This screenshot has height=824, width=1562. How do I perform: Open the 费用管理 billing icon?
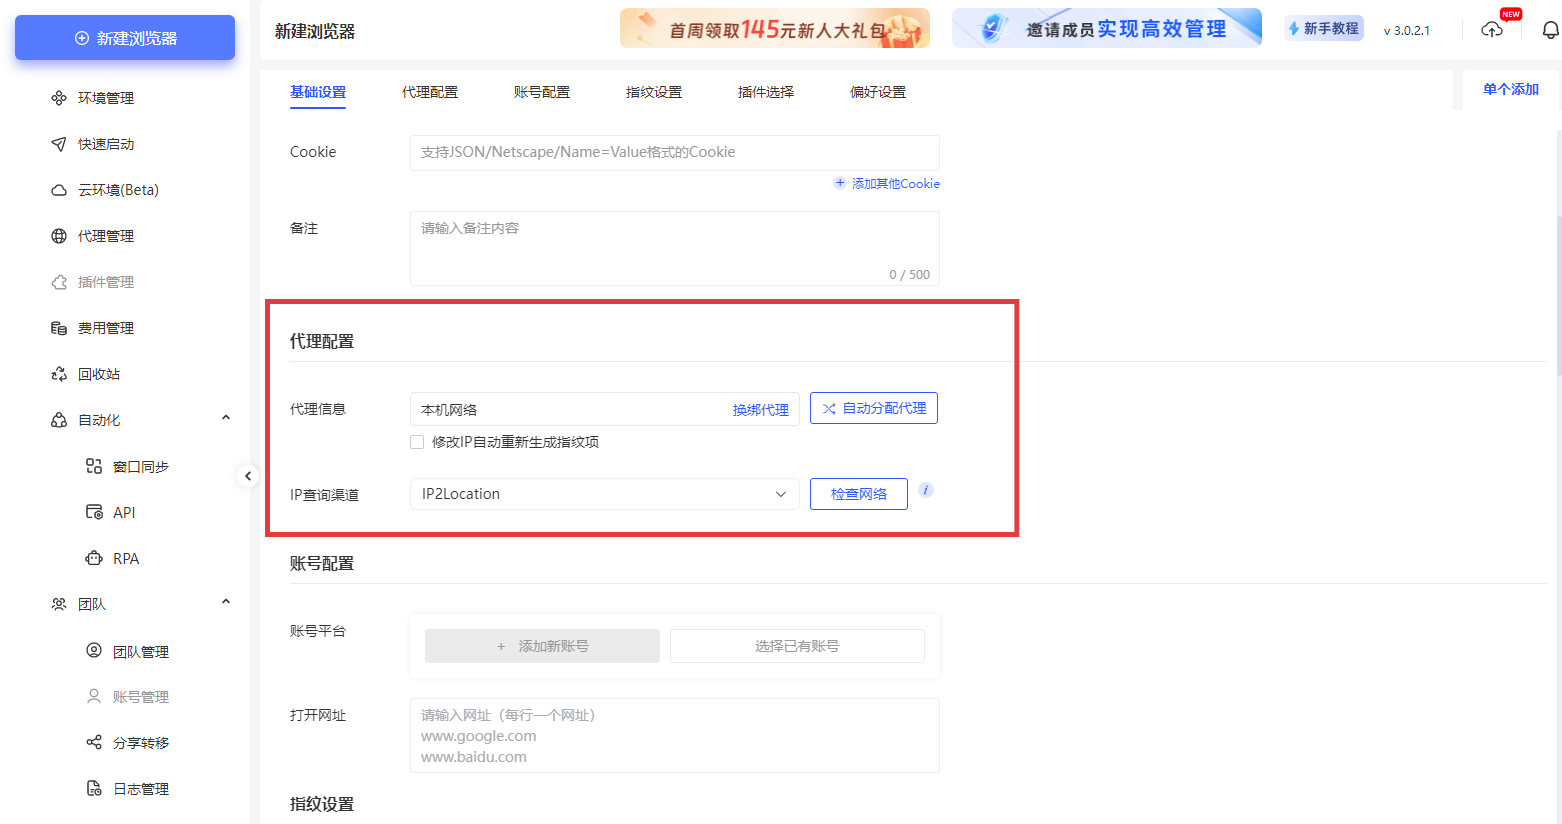pyautogui.click(x=59, y=327)
